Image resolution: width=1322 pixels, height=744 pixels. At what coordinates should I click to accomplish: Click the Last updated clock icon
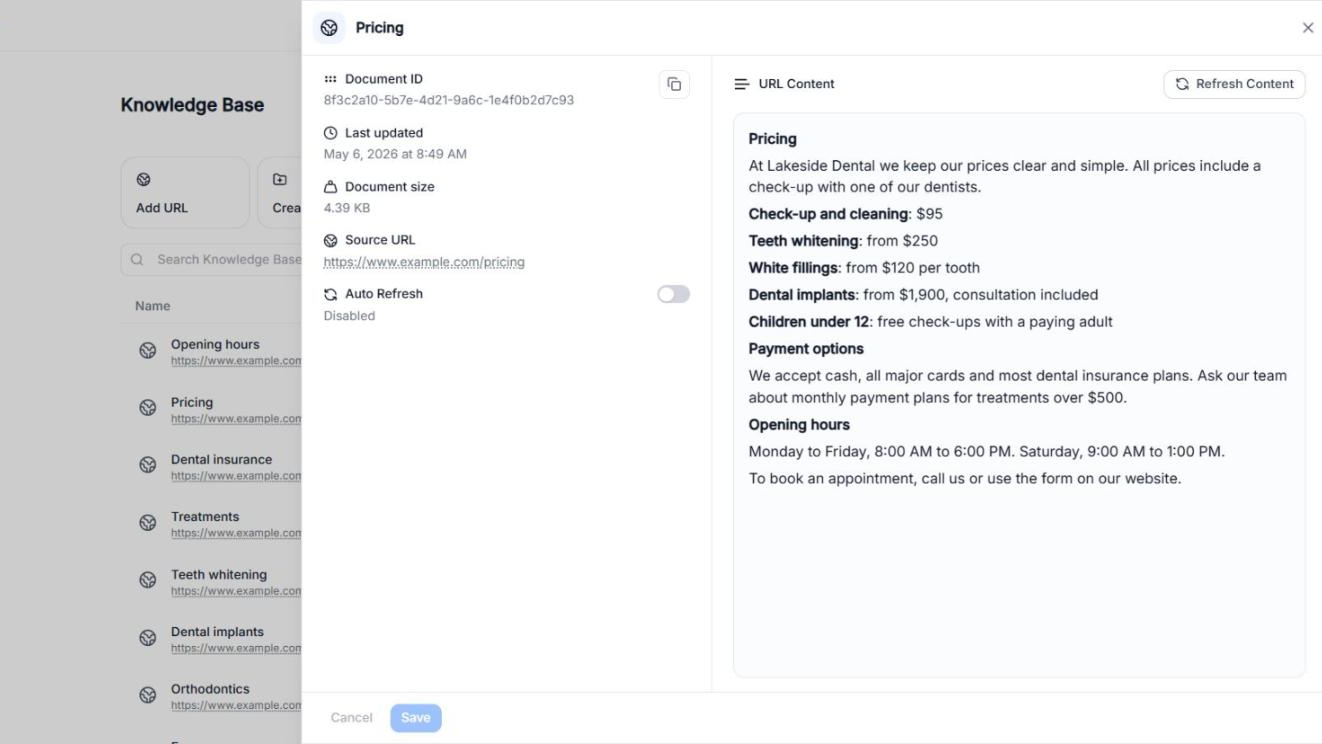tap(331, 133)
